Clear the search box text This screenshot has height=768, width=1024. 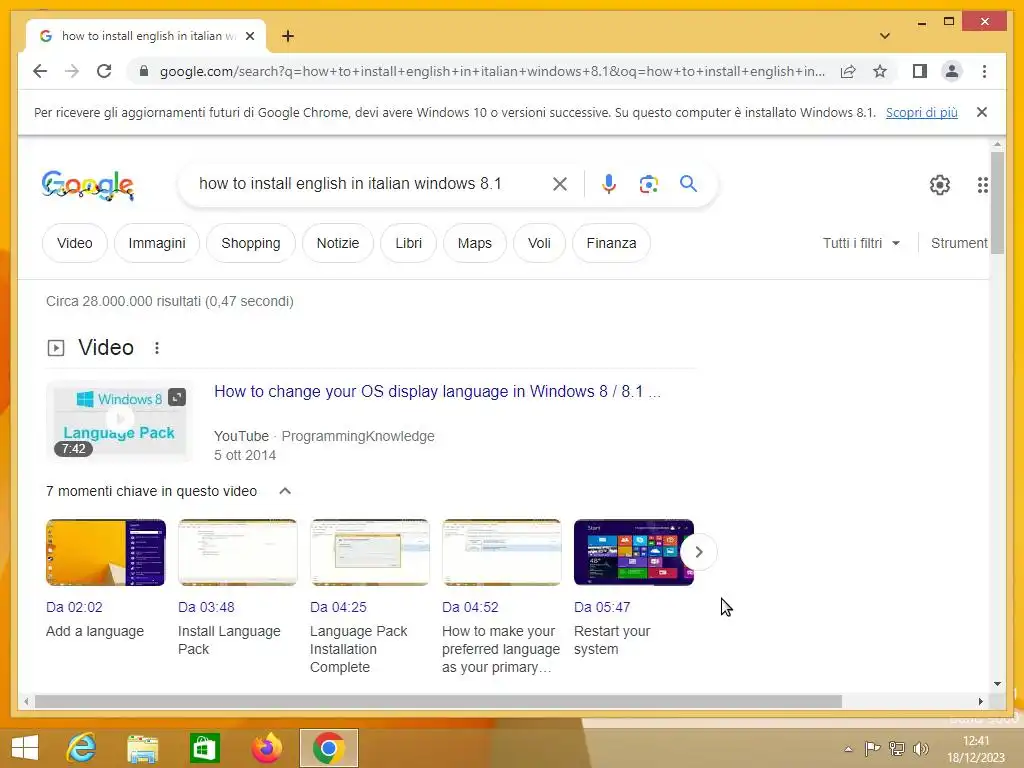tap(560, 184)
